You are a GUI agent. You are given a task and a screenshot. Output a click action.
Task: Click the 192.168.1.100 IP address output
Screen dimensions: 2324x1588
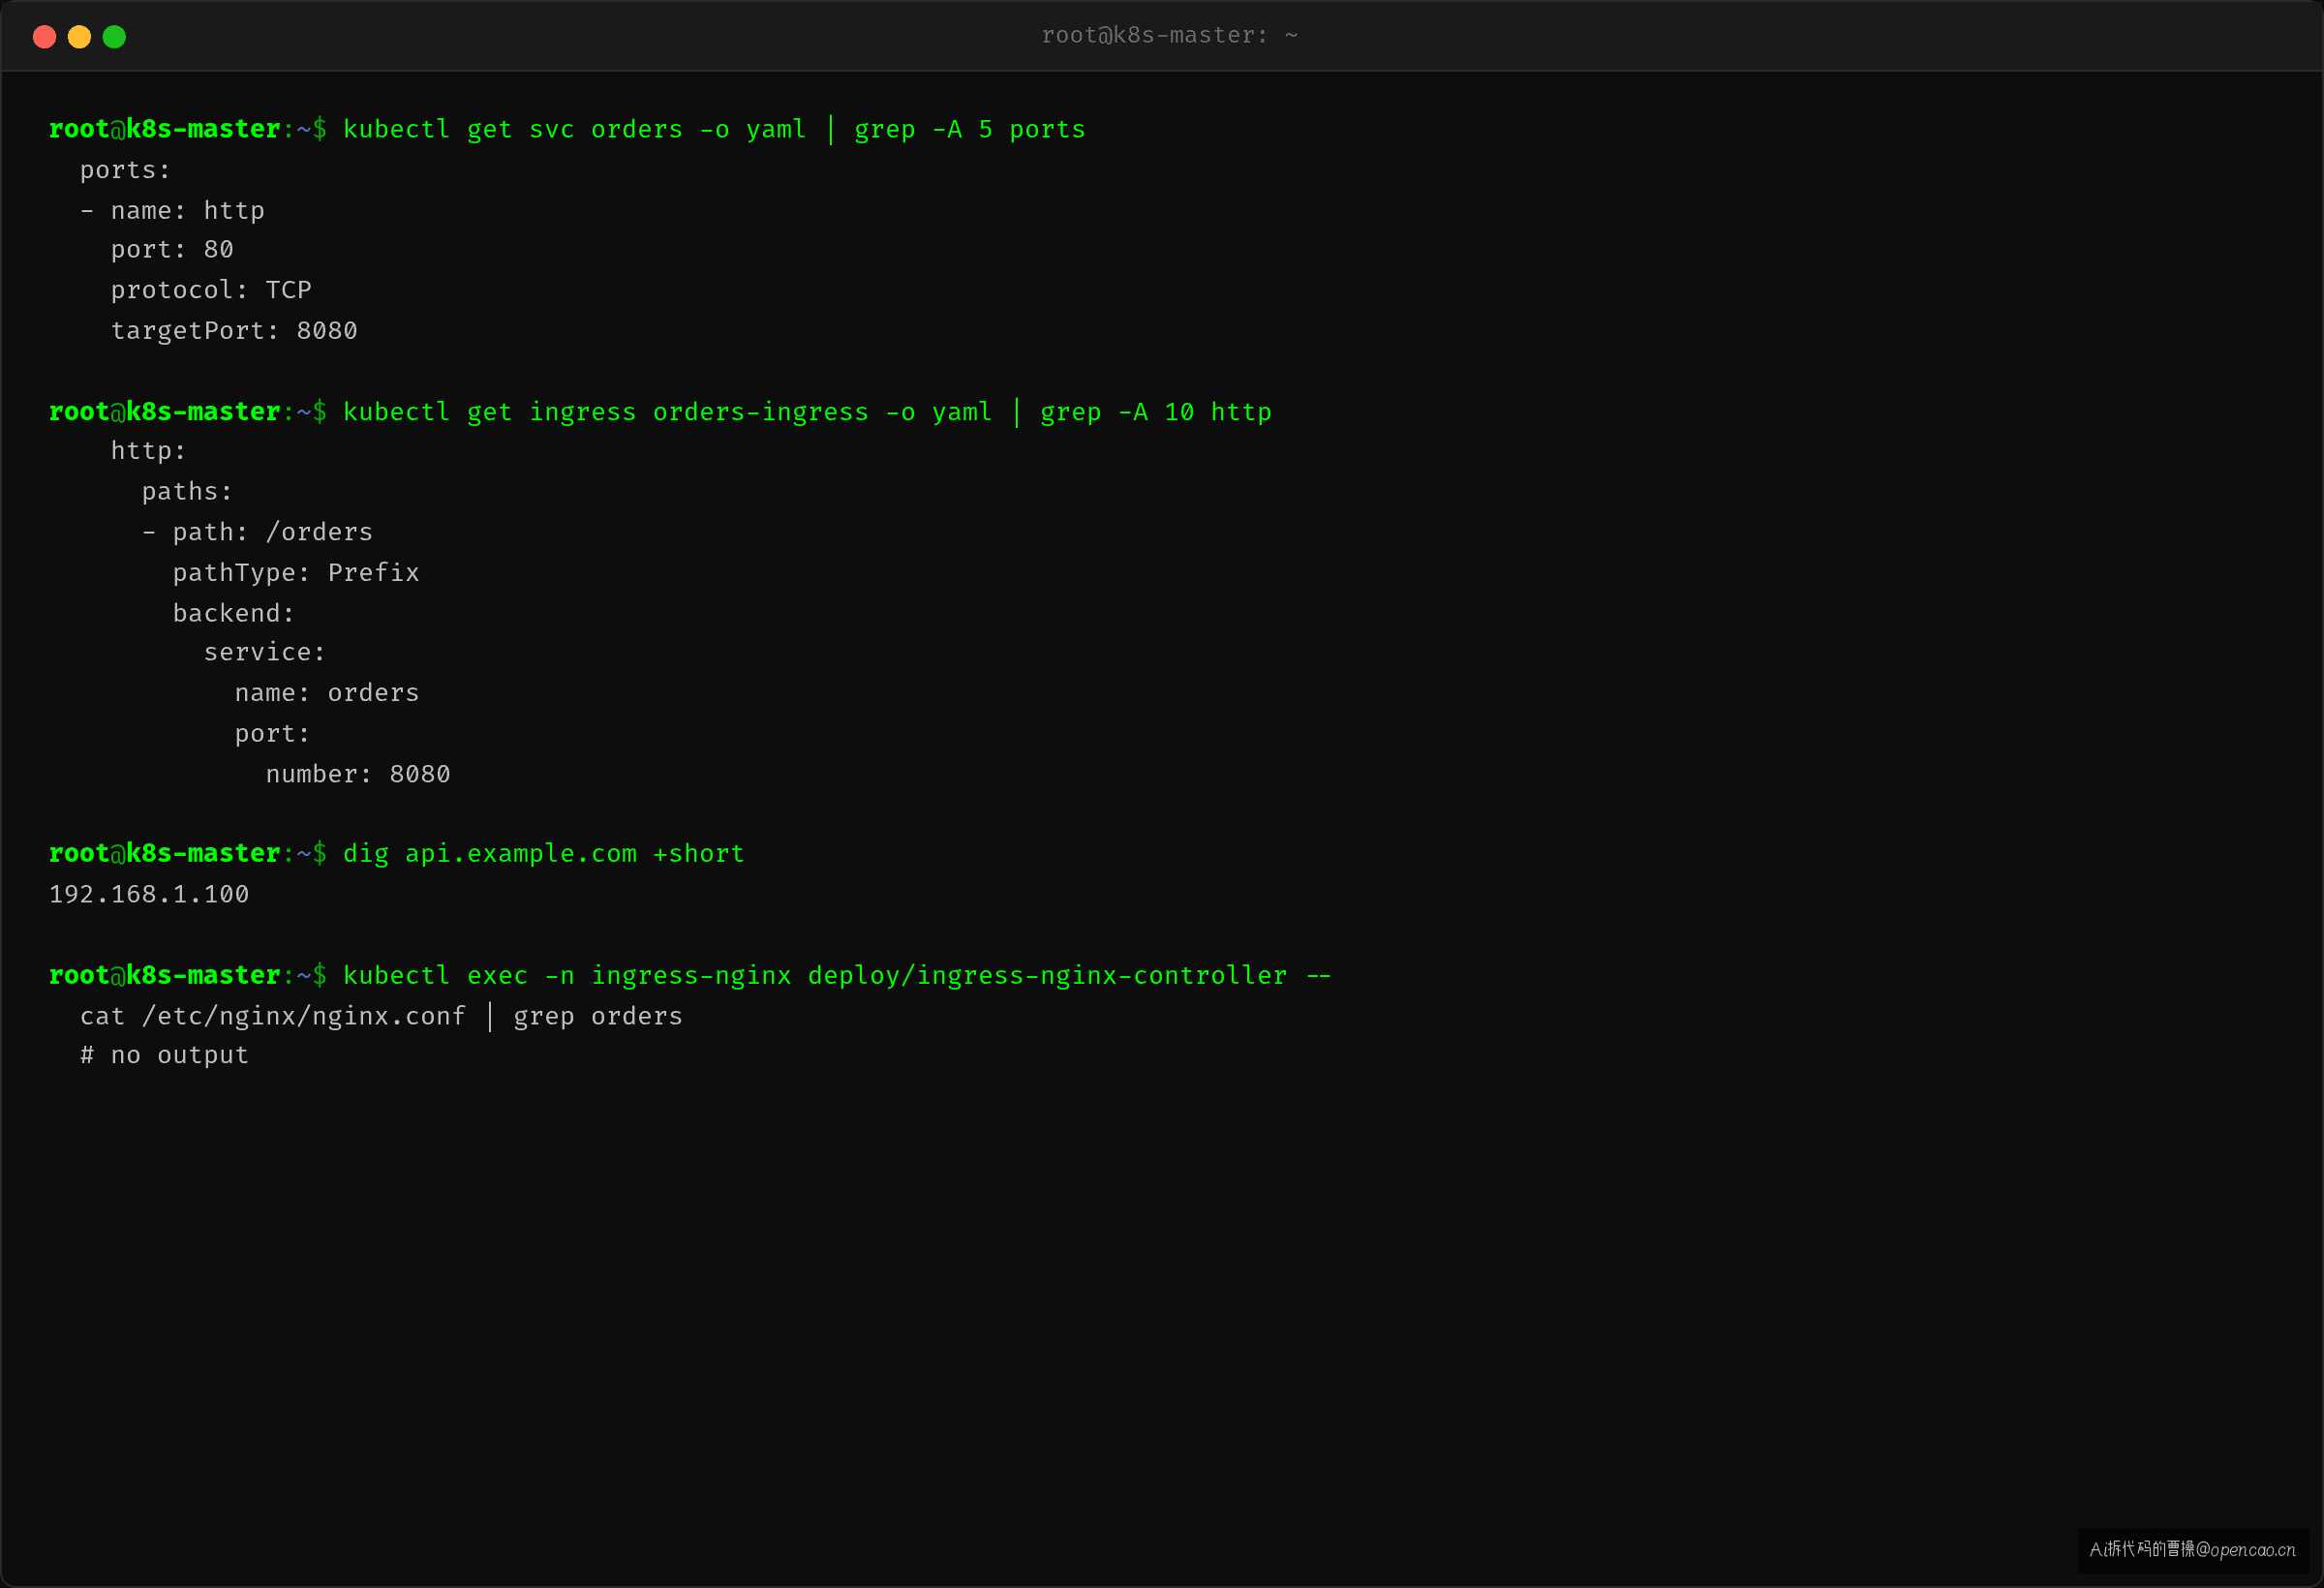(x=149, y=894)
